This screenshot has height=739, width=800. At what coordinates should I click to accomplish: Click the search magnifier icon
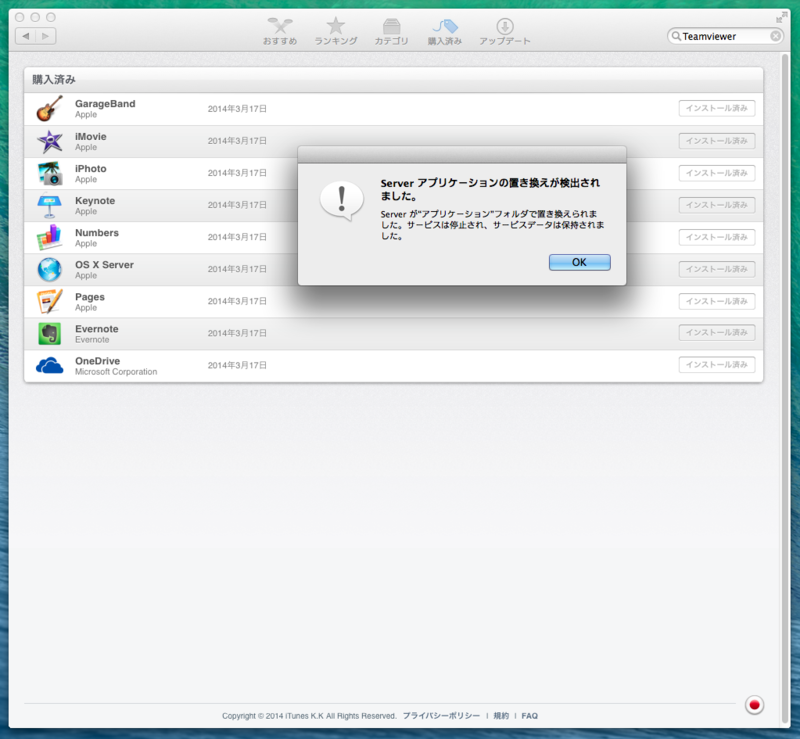click(x=676, y=36)
